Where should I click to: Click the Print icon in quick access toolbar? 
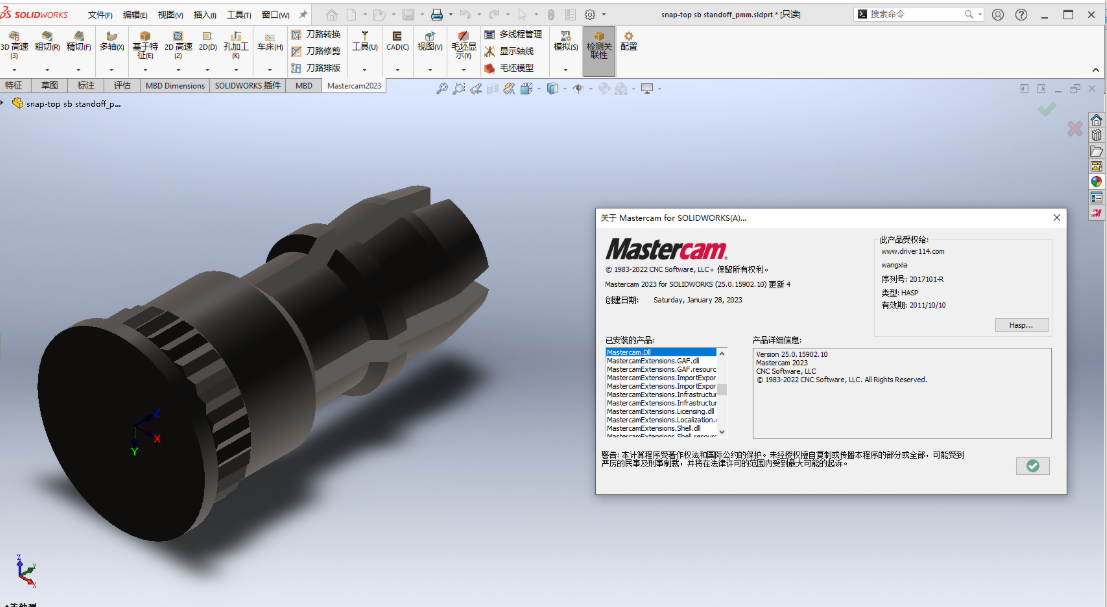[436, 14]
